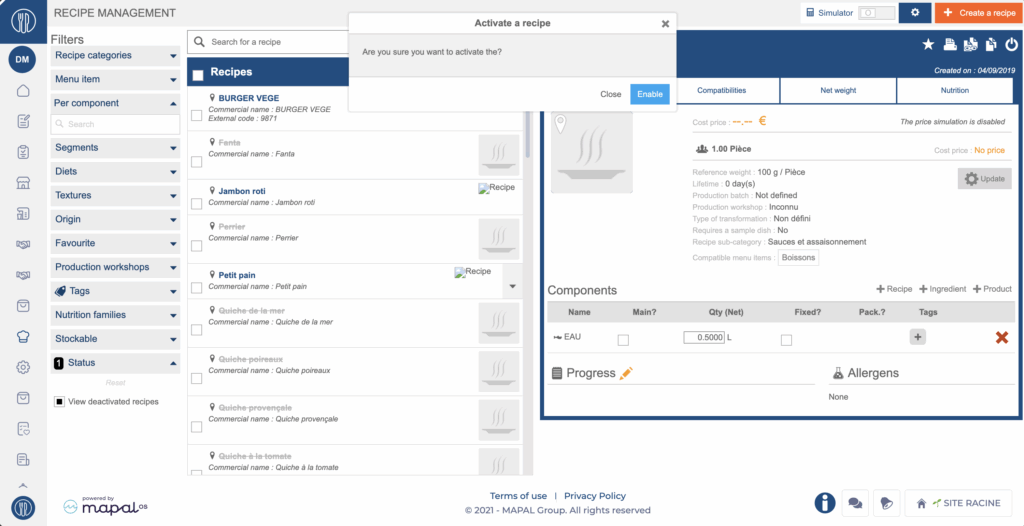The width and height of the screenshot is (1024, 526).
Task: Expand the Menu item filter
Action: 116,80
